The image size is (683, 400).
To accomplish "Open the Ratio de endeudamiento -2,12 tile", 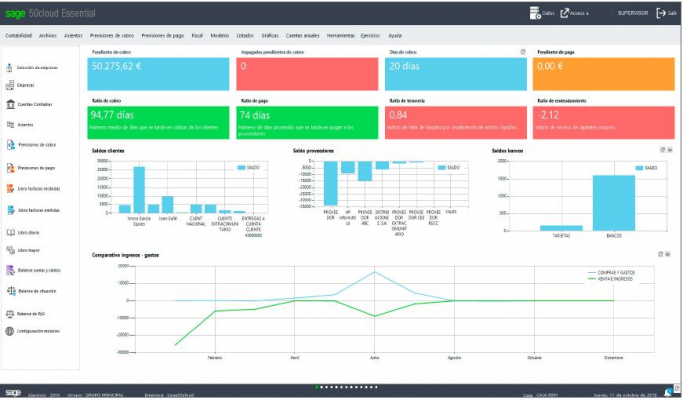I will pyautogui.click(x=604, y=123).
